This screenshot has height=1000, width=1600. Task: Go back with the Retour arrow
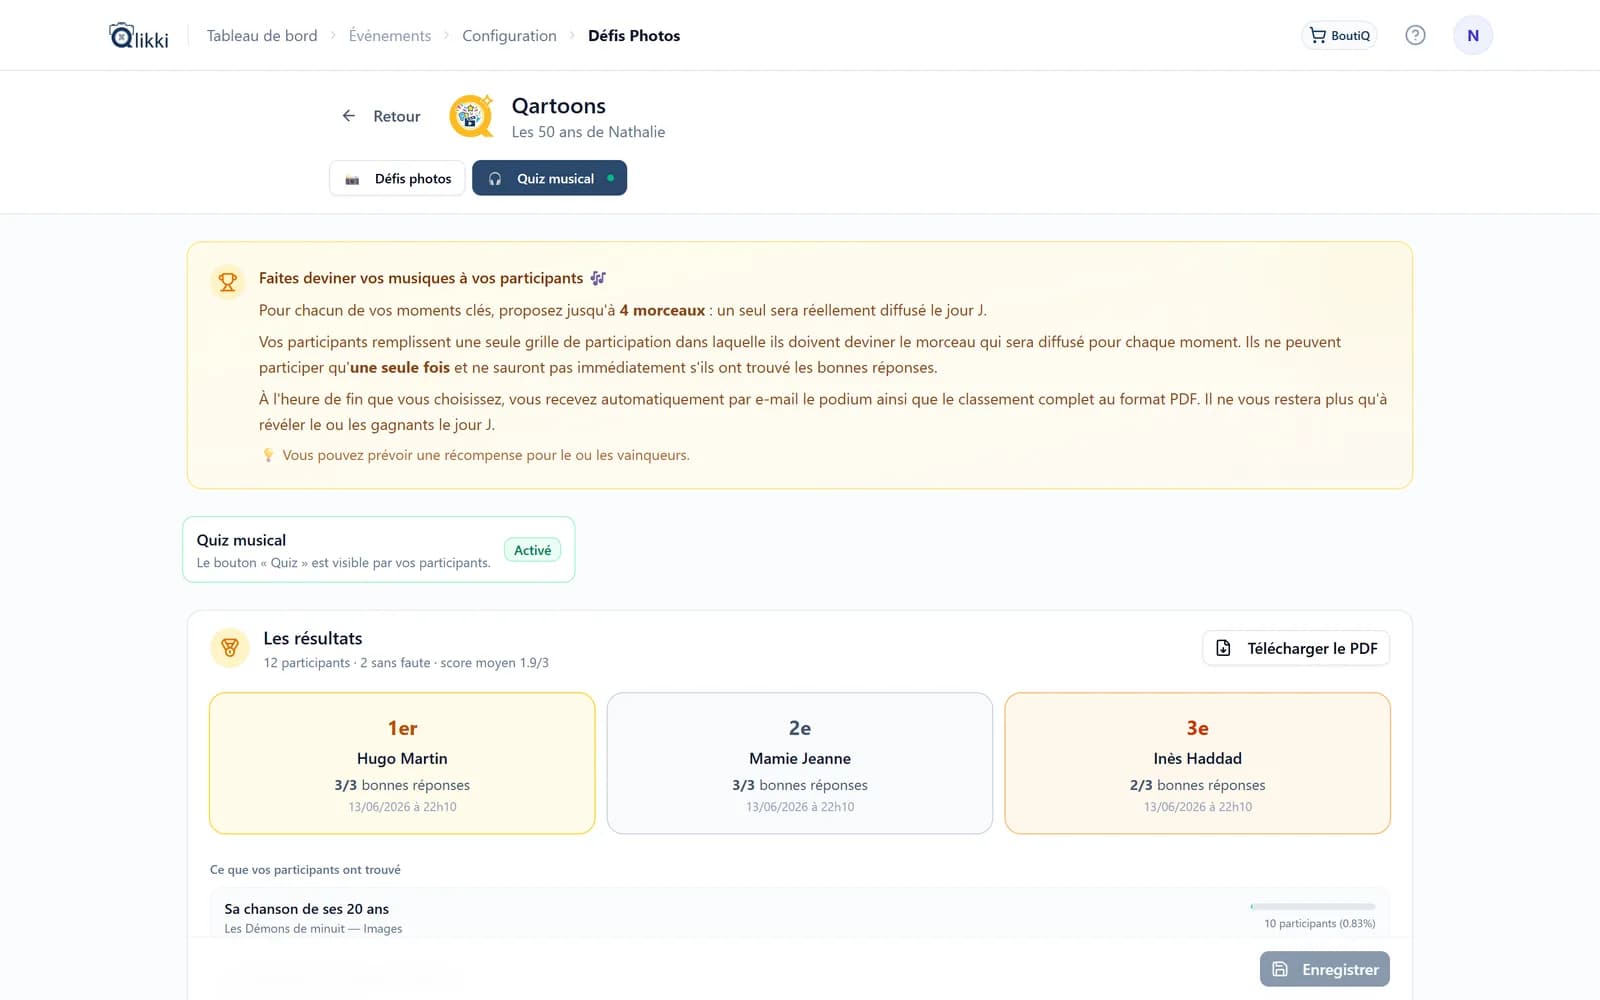coord(381,116)
